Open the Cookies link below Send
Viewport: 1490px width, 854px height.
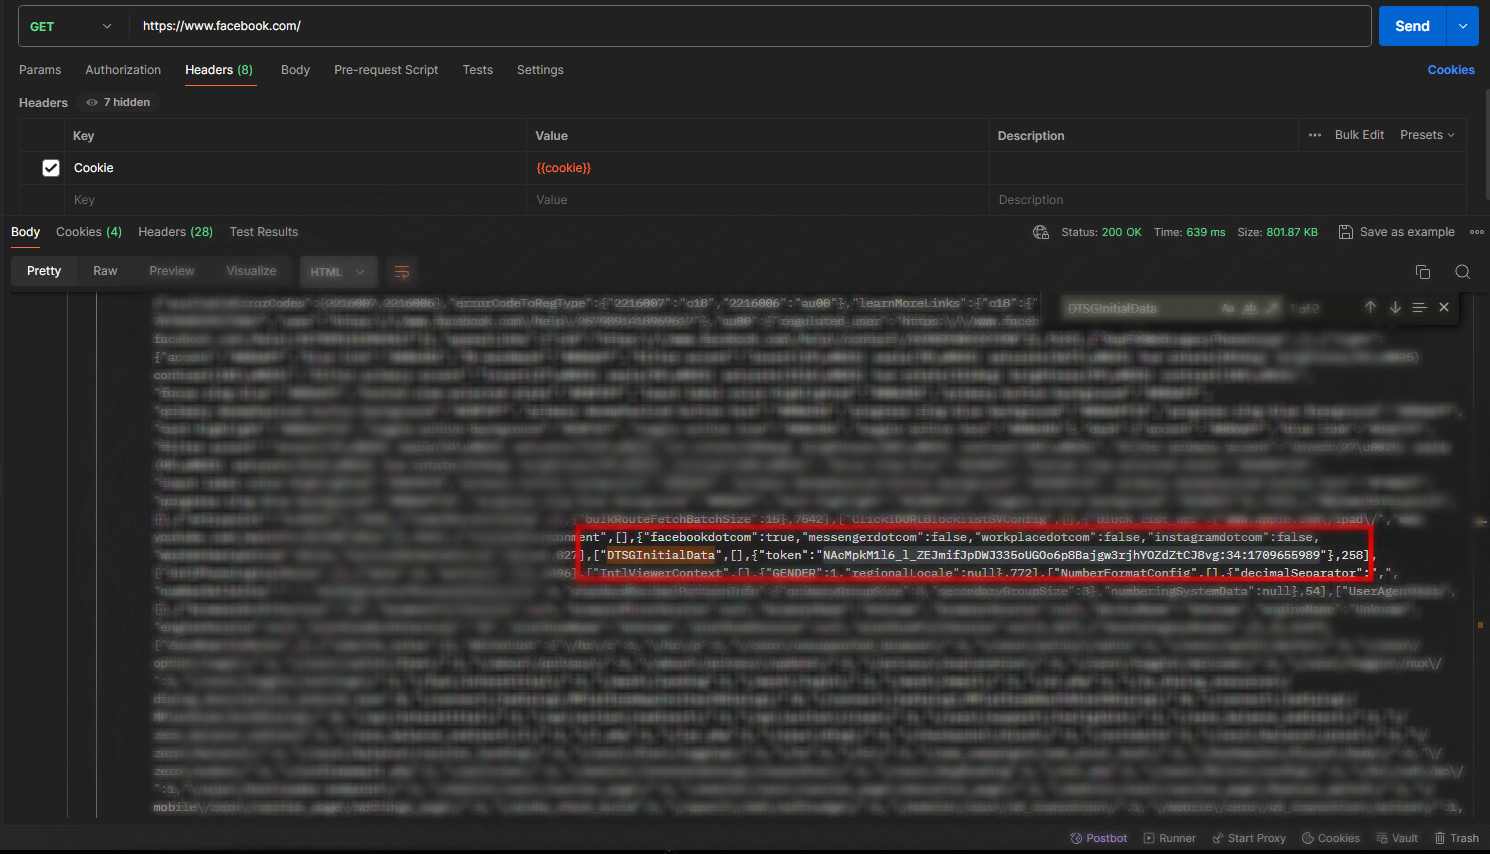pos(1451,70)
